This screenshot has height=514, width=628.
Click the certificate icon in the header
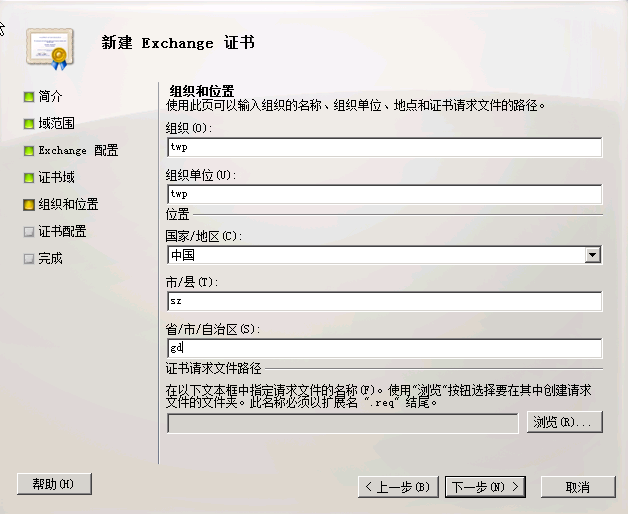click(50, 49)
